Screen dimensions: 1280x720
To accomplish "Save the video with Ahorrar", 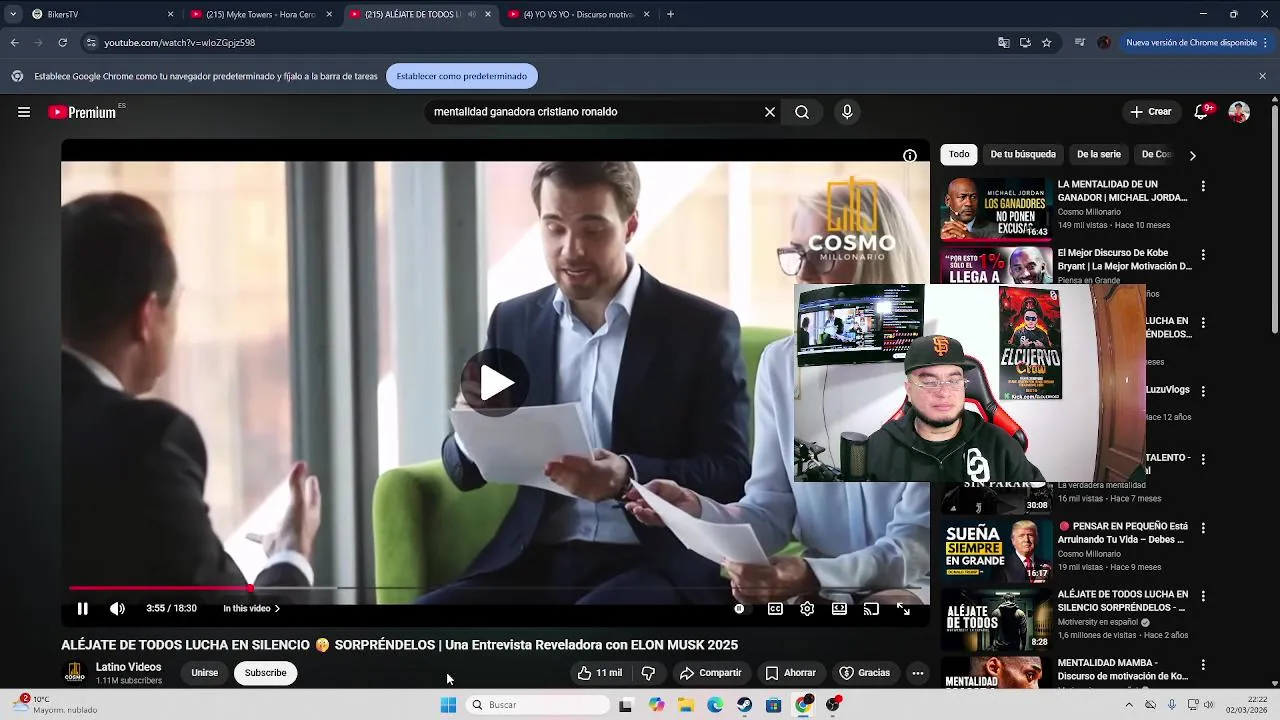I will (x=790, y=673).
